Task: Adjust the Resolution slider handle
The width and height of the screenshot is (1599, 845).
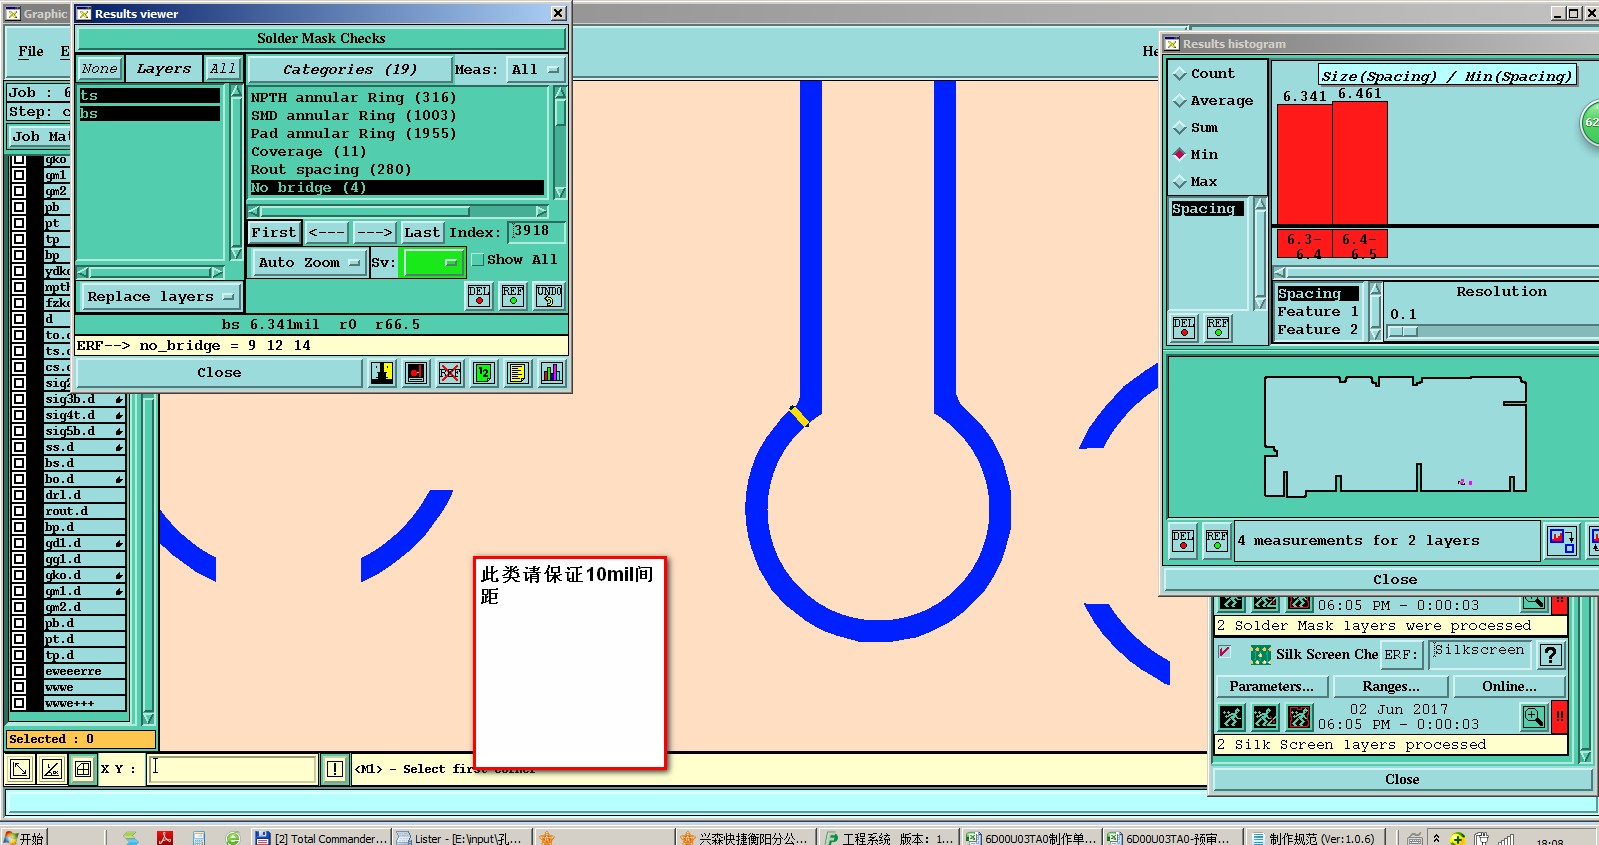Action: click(x=1403, y=331)
